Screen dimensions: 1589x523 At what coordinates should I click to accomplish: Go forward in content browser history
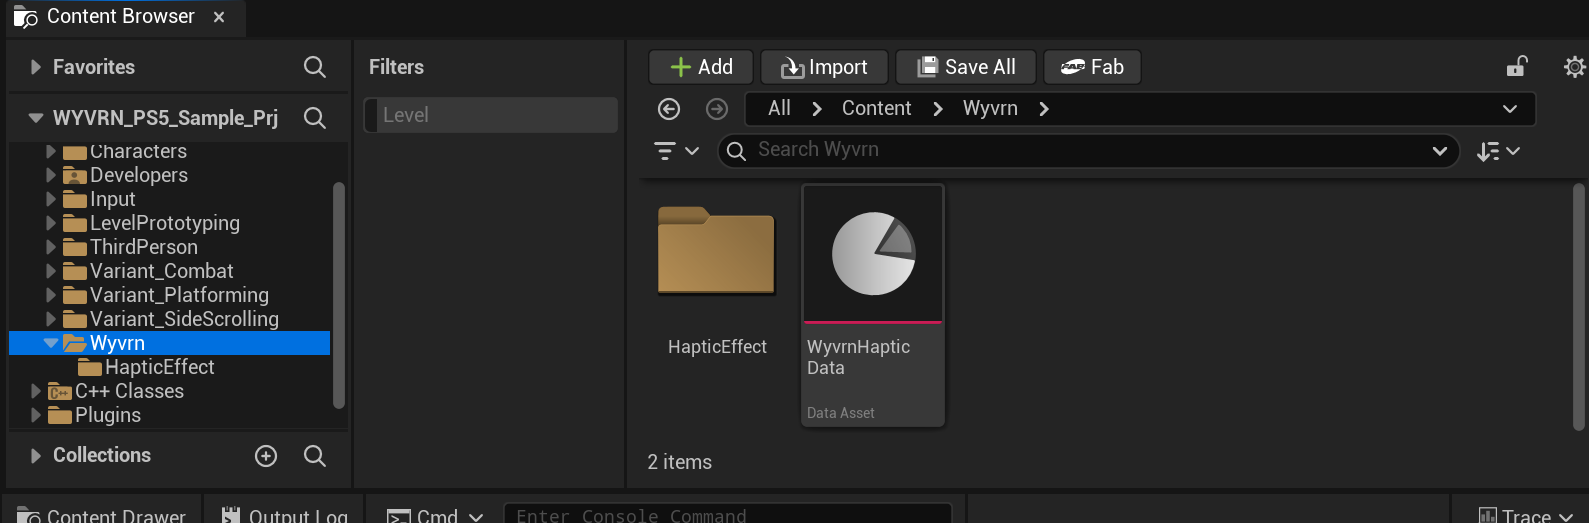[x=717, y=109]
